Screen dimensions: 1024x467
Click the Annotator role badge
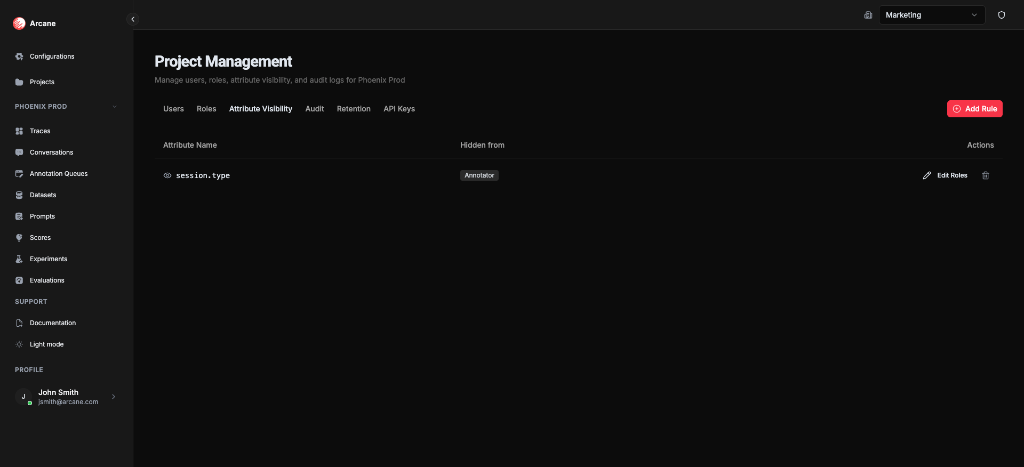pyautogui.click(x=479, y=176)
